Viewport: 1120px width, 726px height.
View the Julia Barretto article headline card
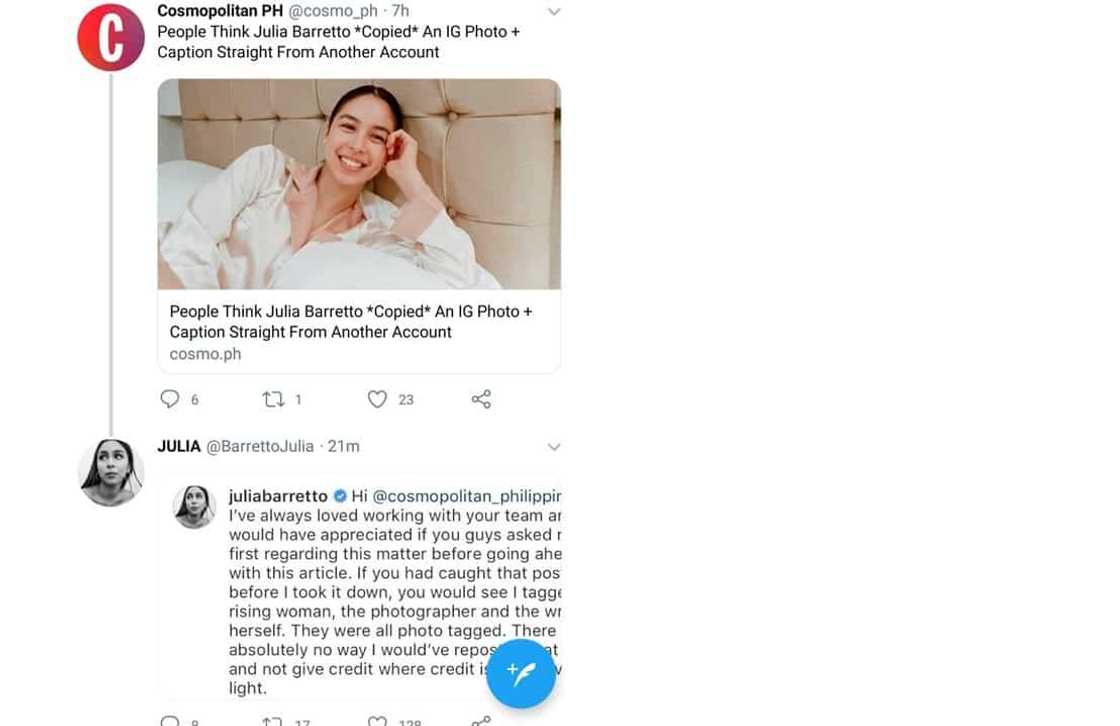pyautogui.click(x=350, y=321)
